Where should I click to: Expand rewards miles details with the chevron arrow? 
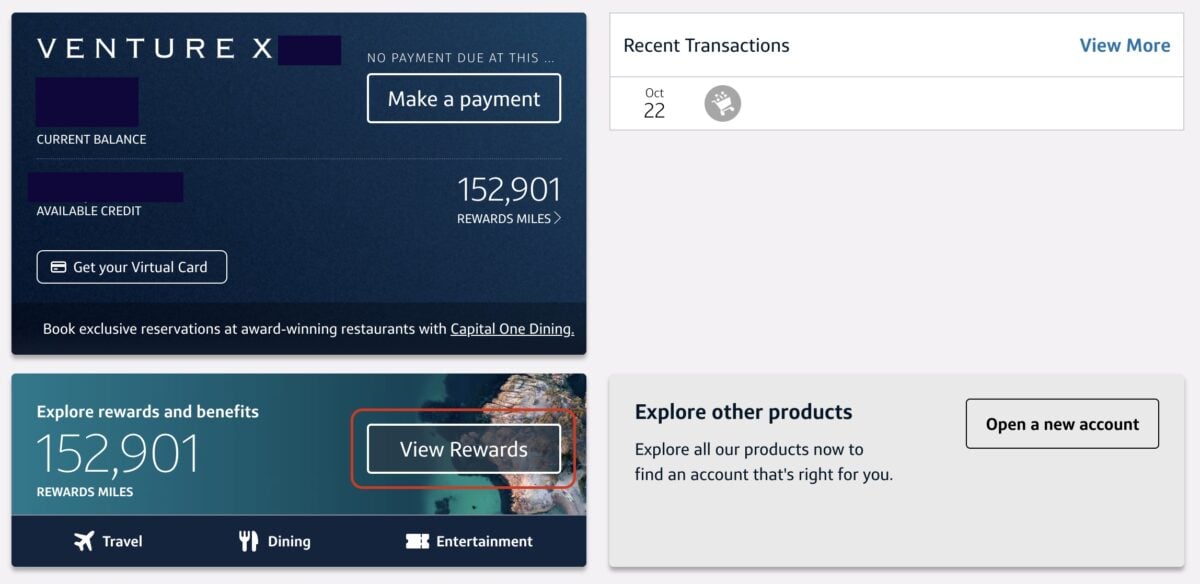[556, 217]
